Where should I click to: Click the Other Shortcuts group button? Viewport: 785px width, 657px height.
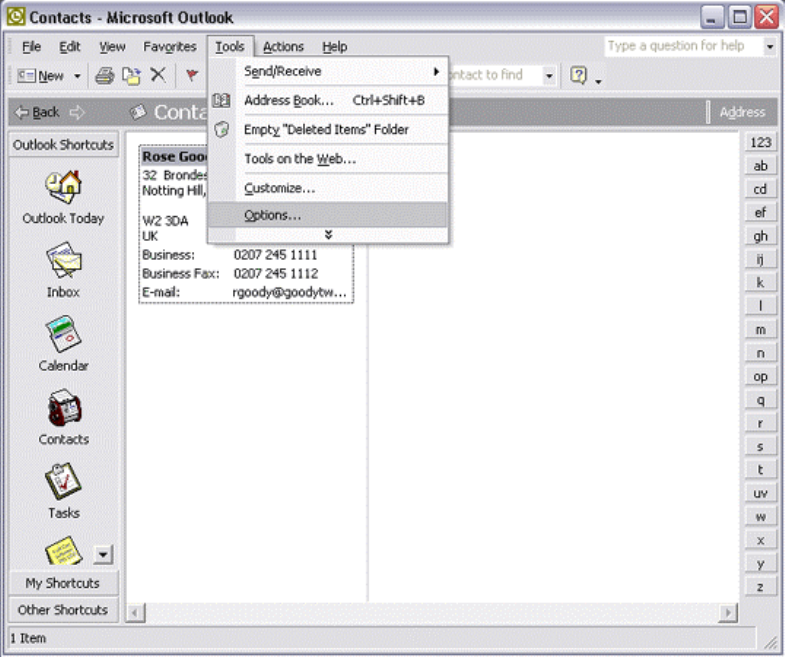(63, 609)
